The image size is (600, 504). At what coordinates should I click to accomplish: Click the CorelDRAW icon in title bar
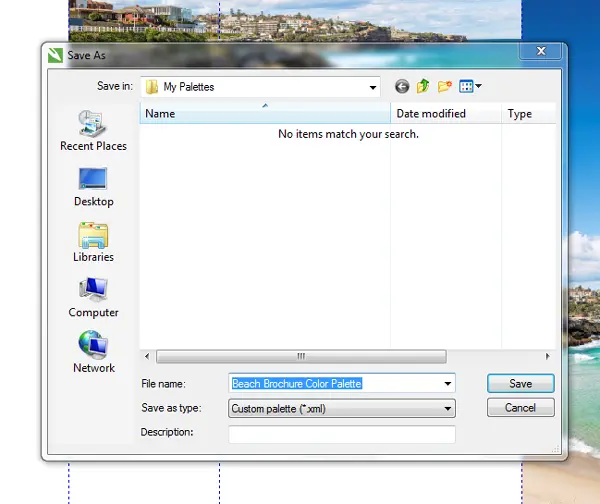pos(55,55)
